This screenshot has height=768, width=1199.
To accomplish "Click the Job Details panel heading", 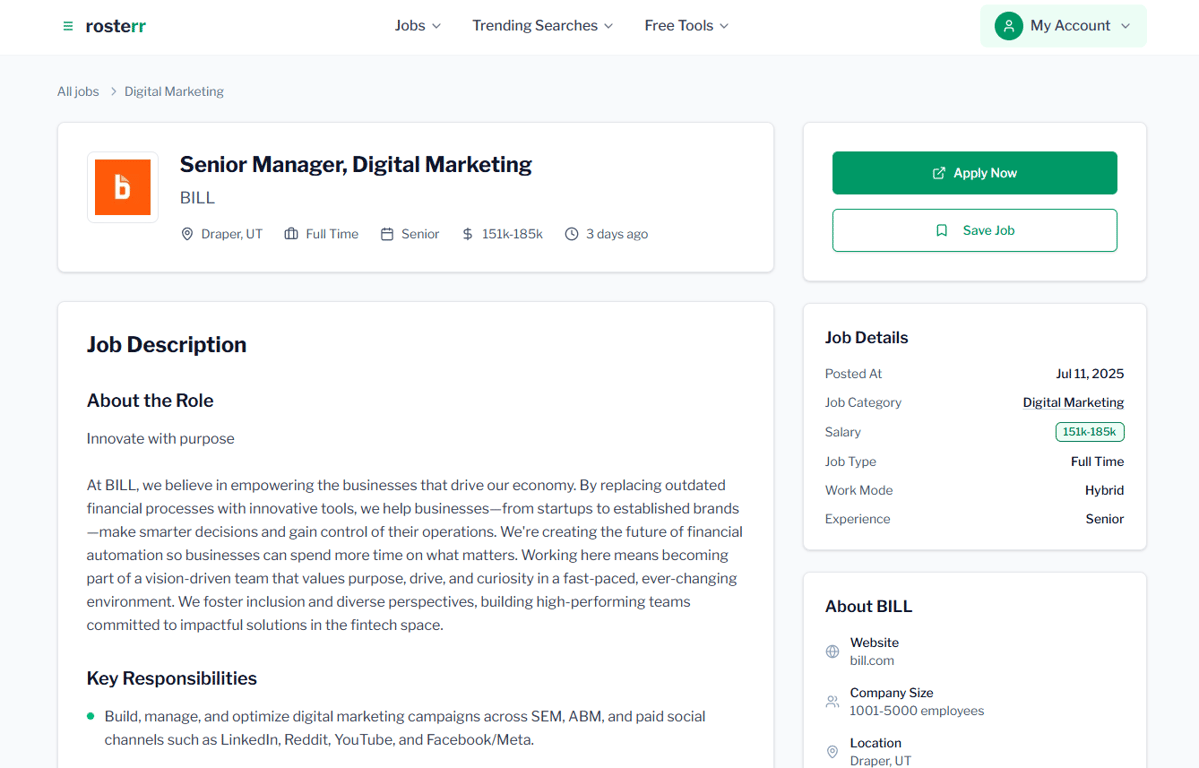I will click(x=866, y=337).
